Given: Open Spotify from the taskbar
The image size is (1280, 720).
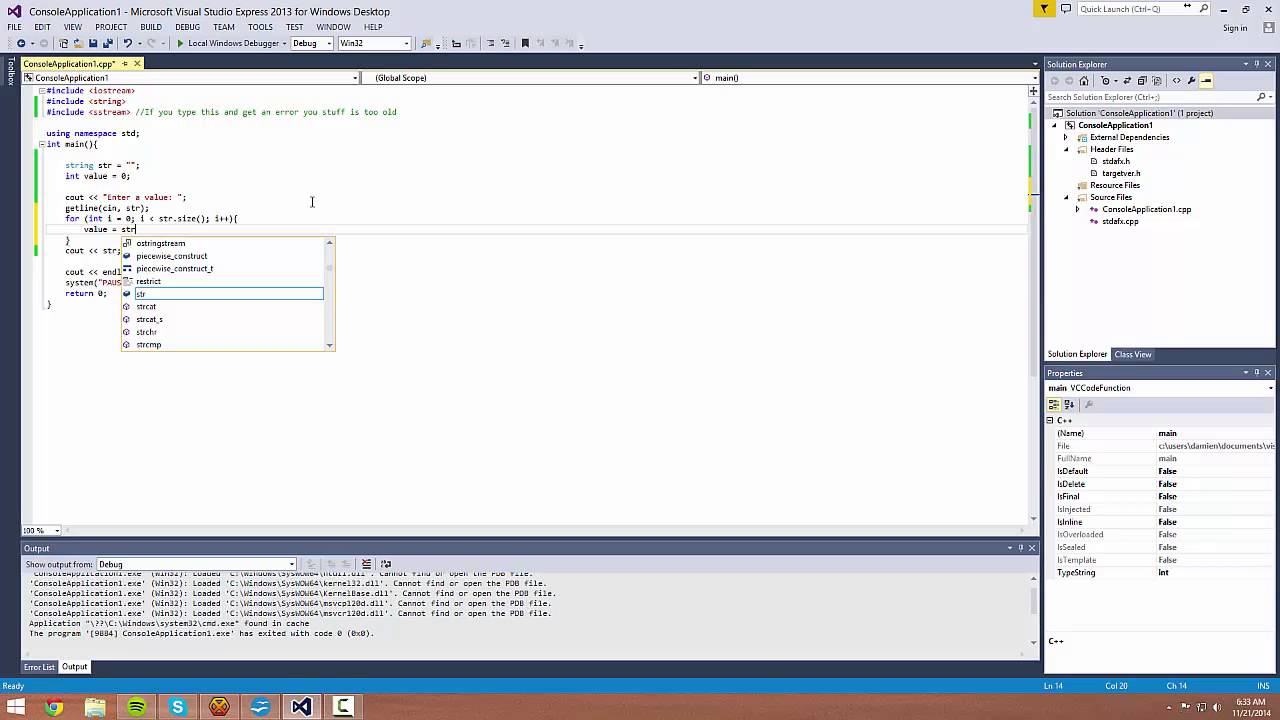Looking at the screenshot, I should pyautogui.click(x=136, y=707).
